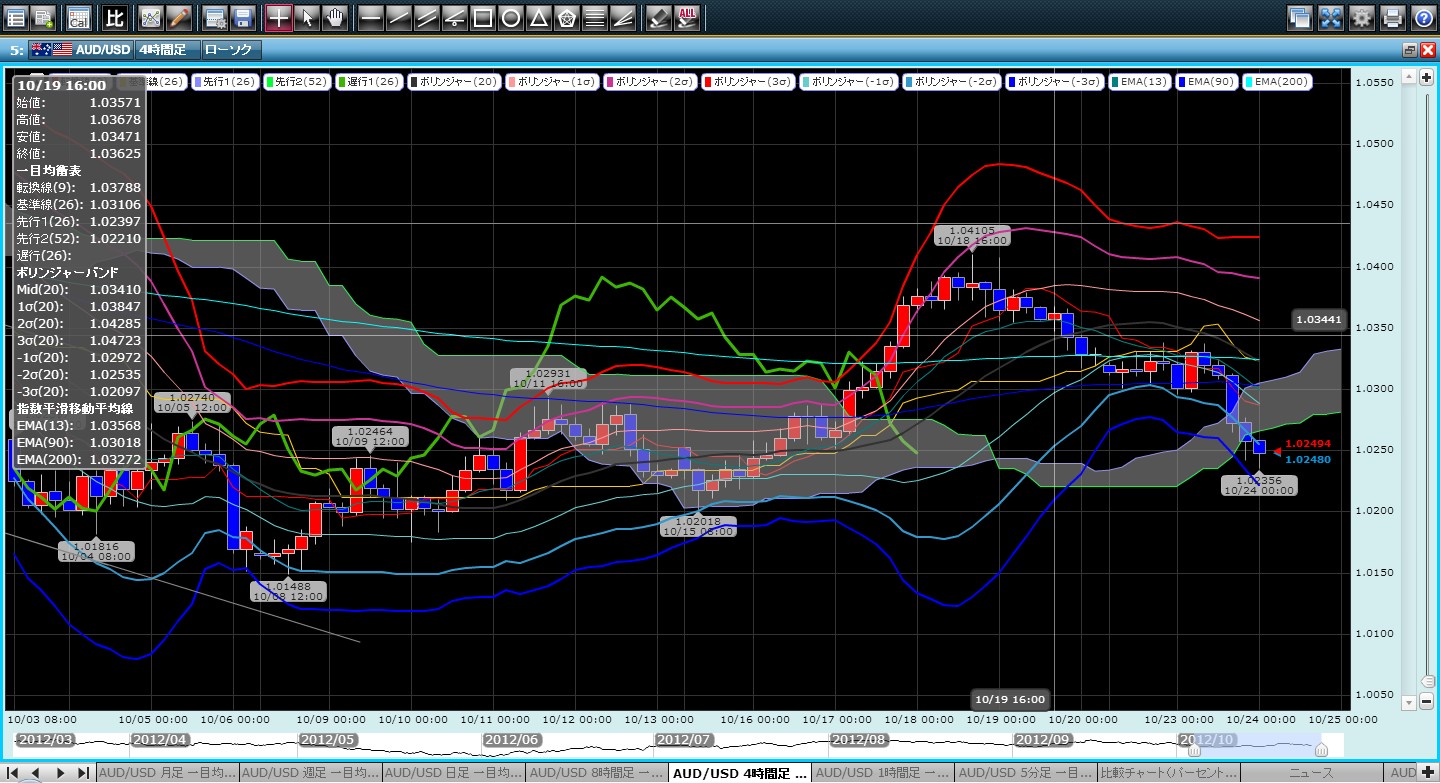Open the print icon in toolbar

pos(1392,17)
